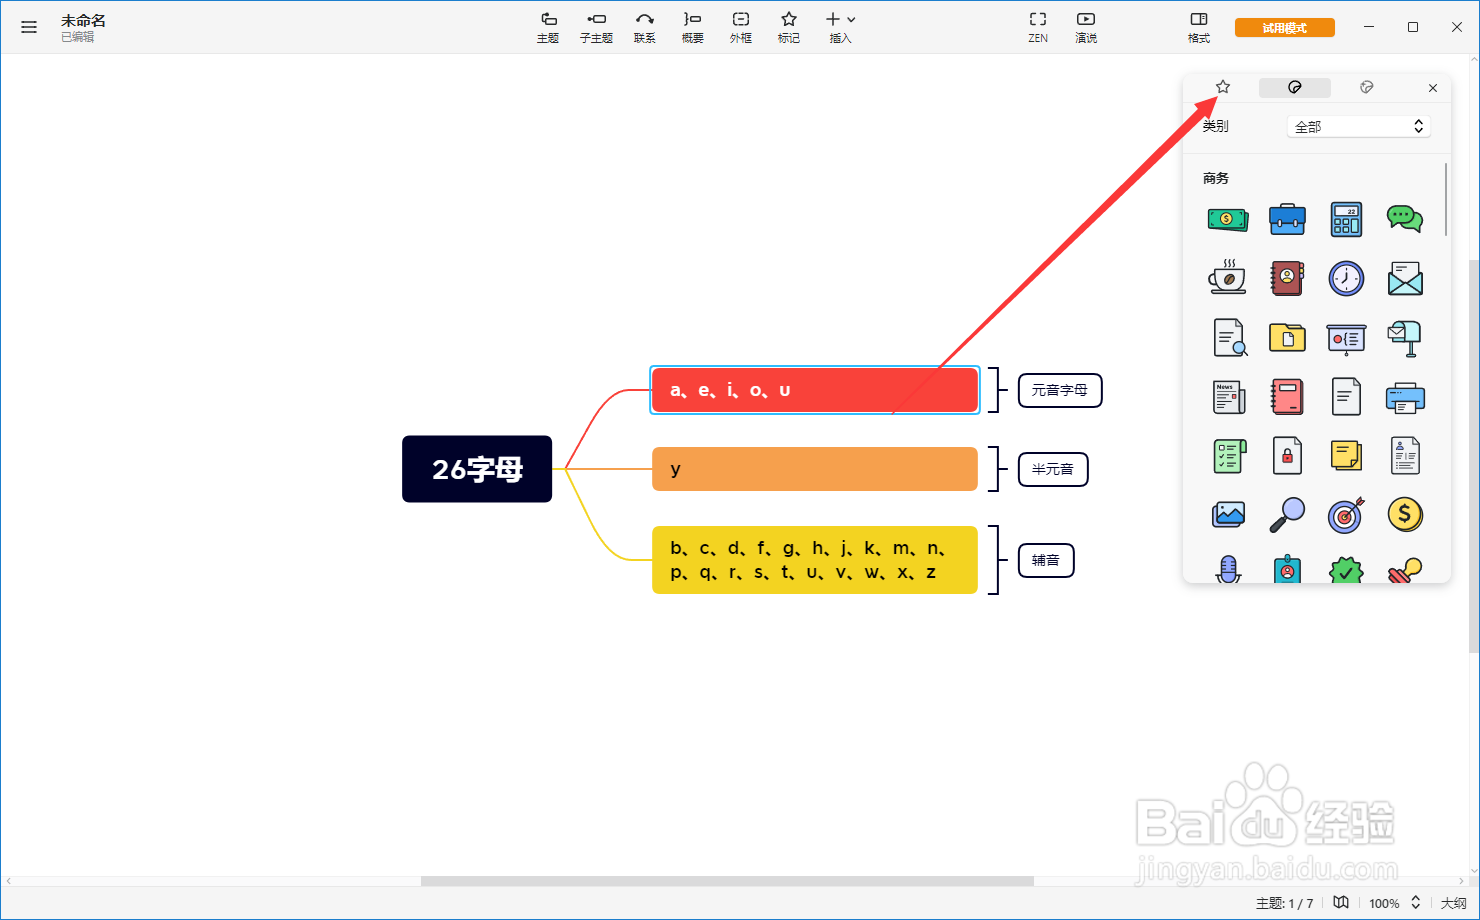Open the 类别 category dropdown showing 全部

point(1359,127)
